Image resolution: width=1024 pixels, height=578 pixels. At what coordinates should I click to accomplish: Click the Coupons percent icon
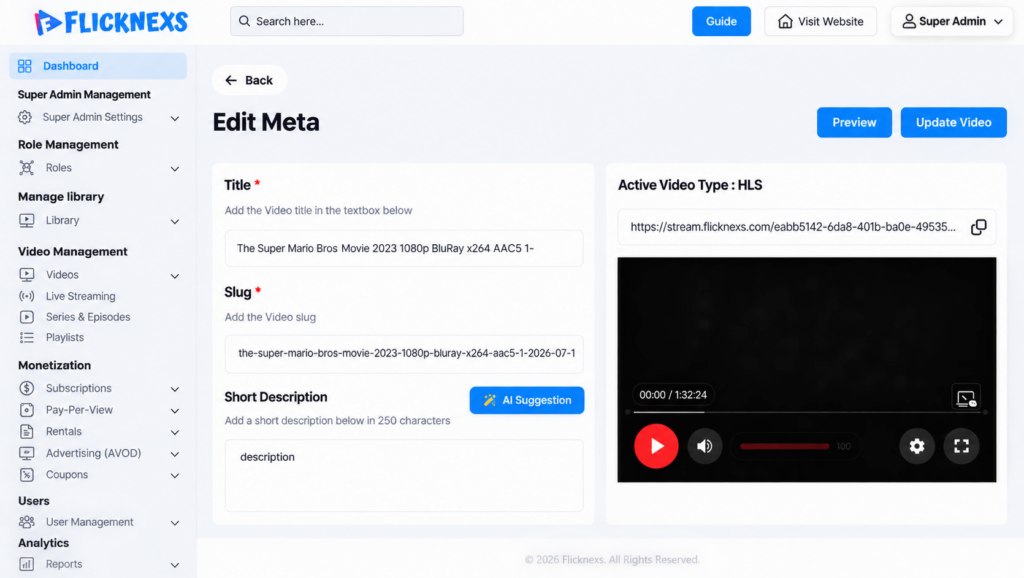[26, 474]
